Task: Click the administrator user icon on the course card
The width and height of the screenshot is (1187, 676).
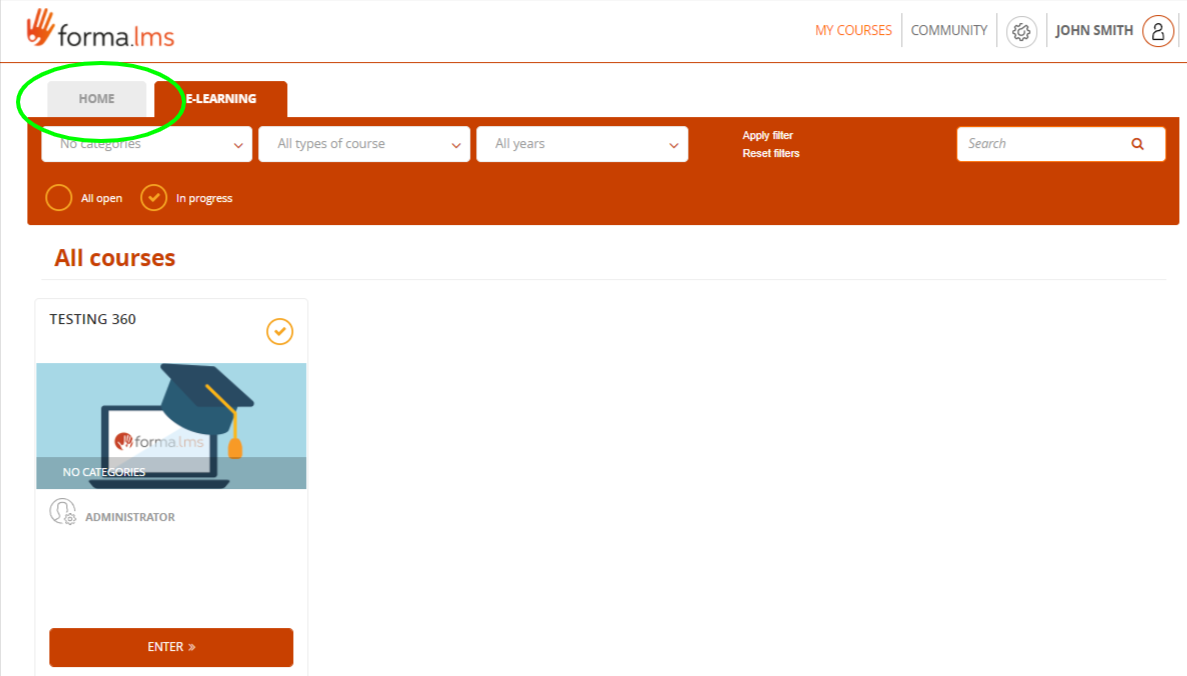Action: pos(62,511)
